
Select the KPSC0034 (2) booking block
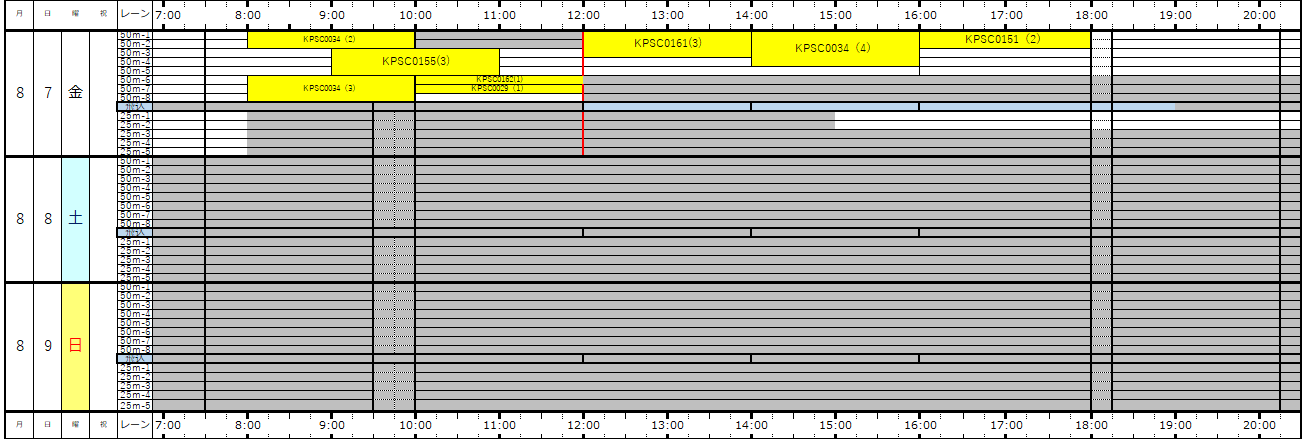pyautogui.click(x=331, y=39)
